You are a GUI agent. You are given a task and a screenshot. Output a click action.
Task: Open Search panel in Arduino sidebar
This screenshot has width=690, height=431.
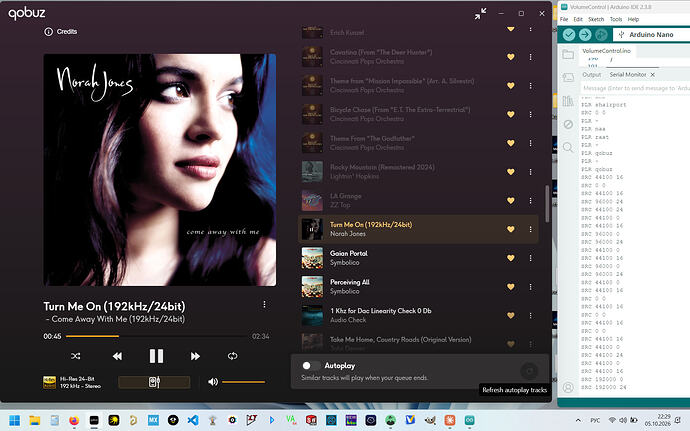tap(568, 147)
